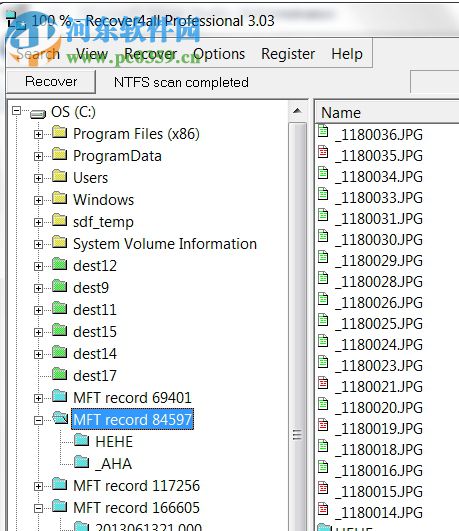
Task: Select file _1180025.JPG
Action: 379,324
